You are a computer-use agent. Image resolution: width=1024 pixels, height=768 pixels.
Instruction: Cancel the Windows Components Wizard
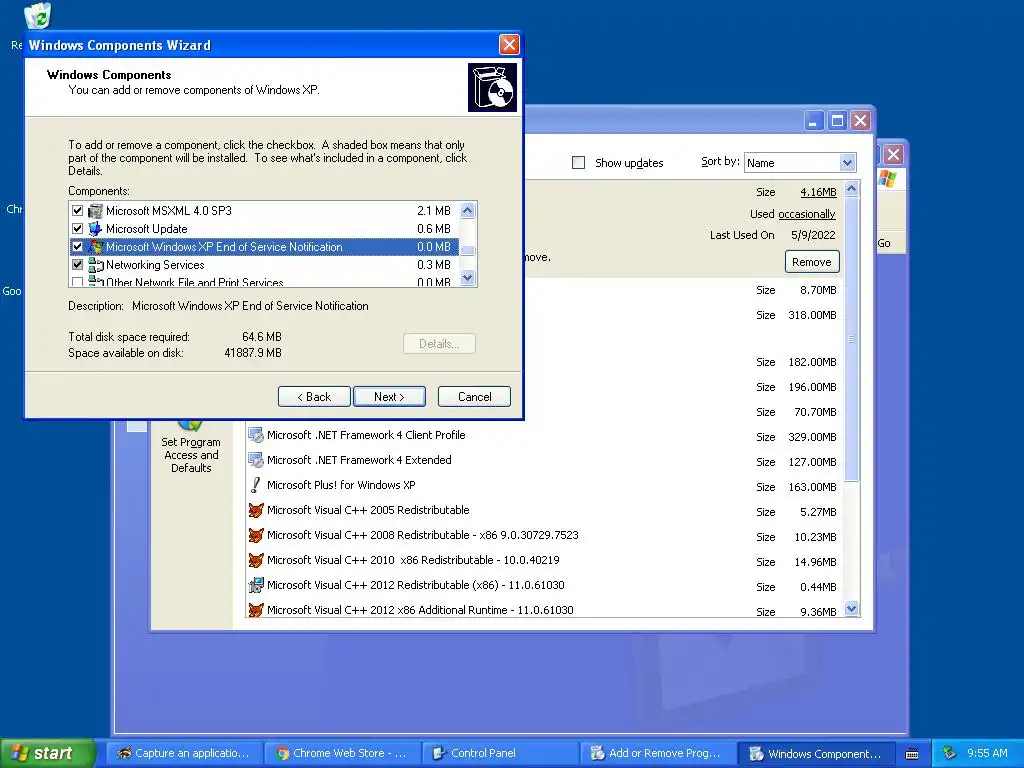474,397
